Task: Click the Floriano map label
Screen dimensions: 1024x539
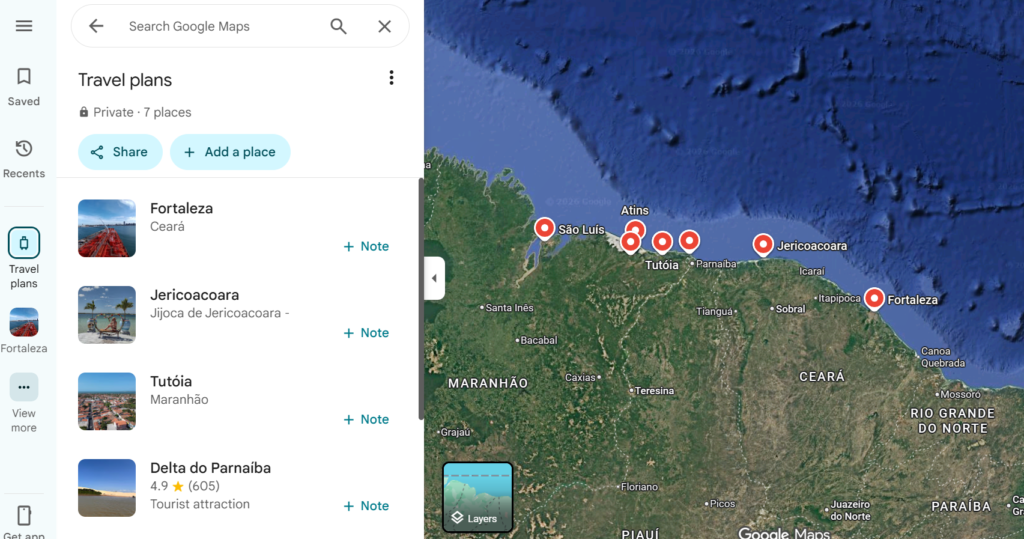Action: (x=639, y=487)
